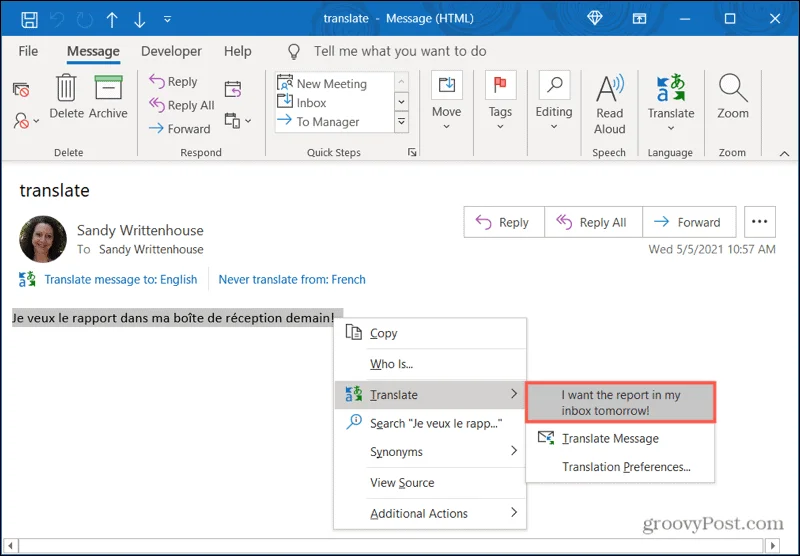Click Reply All in the ribbon Respond group

pos(182,105)
